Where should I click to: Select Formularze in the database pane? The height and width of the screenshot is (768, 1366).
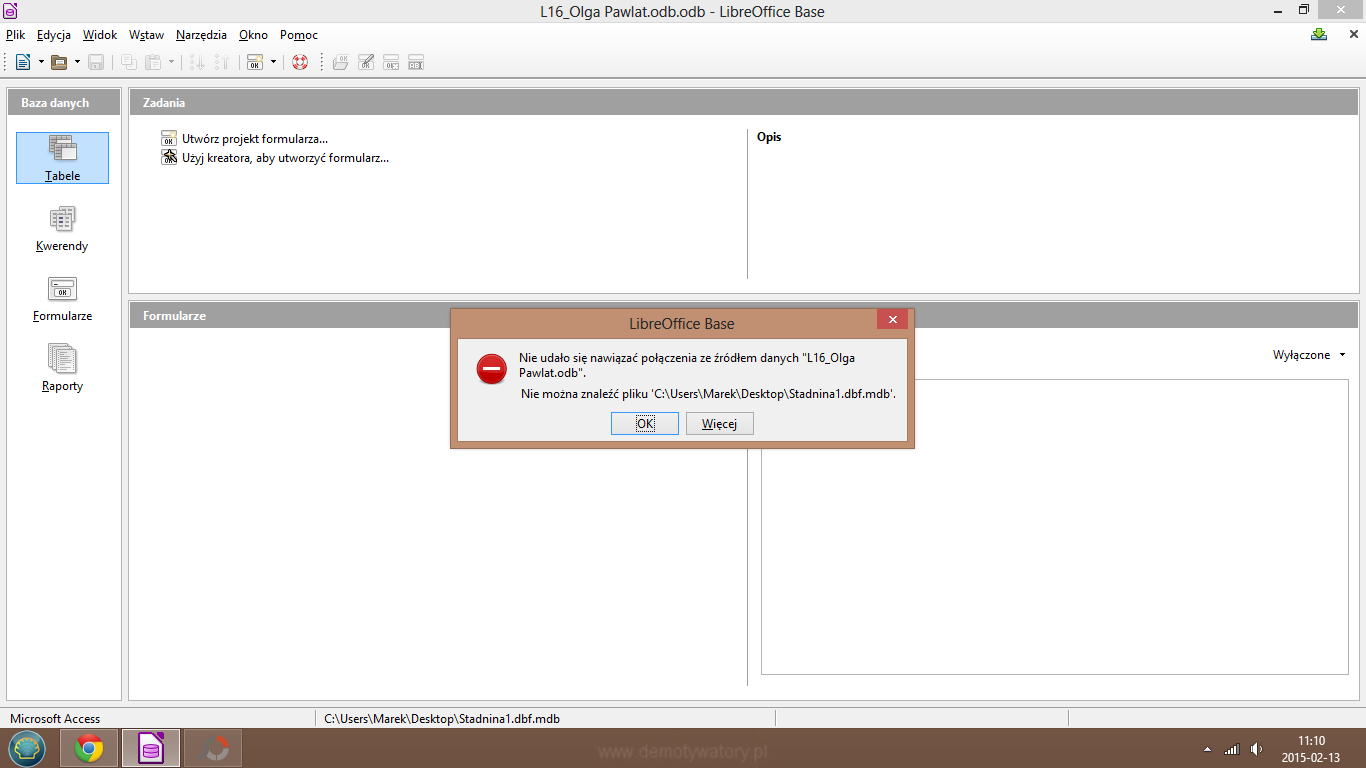pyautogui.click(x=62, y=298)
